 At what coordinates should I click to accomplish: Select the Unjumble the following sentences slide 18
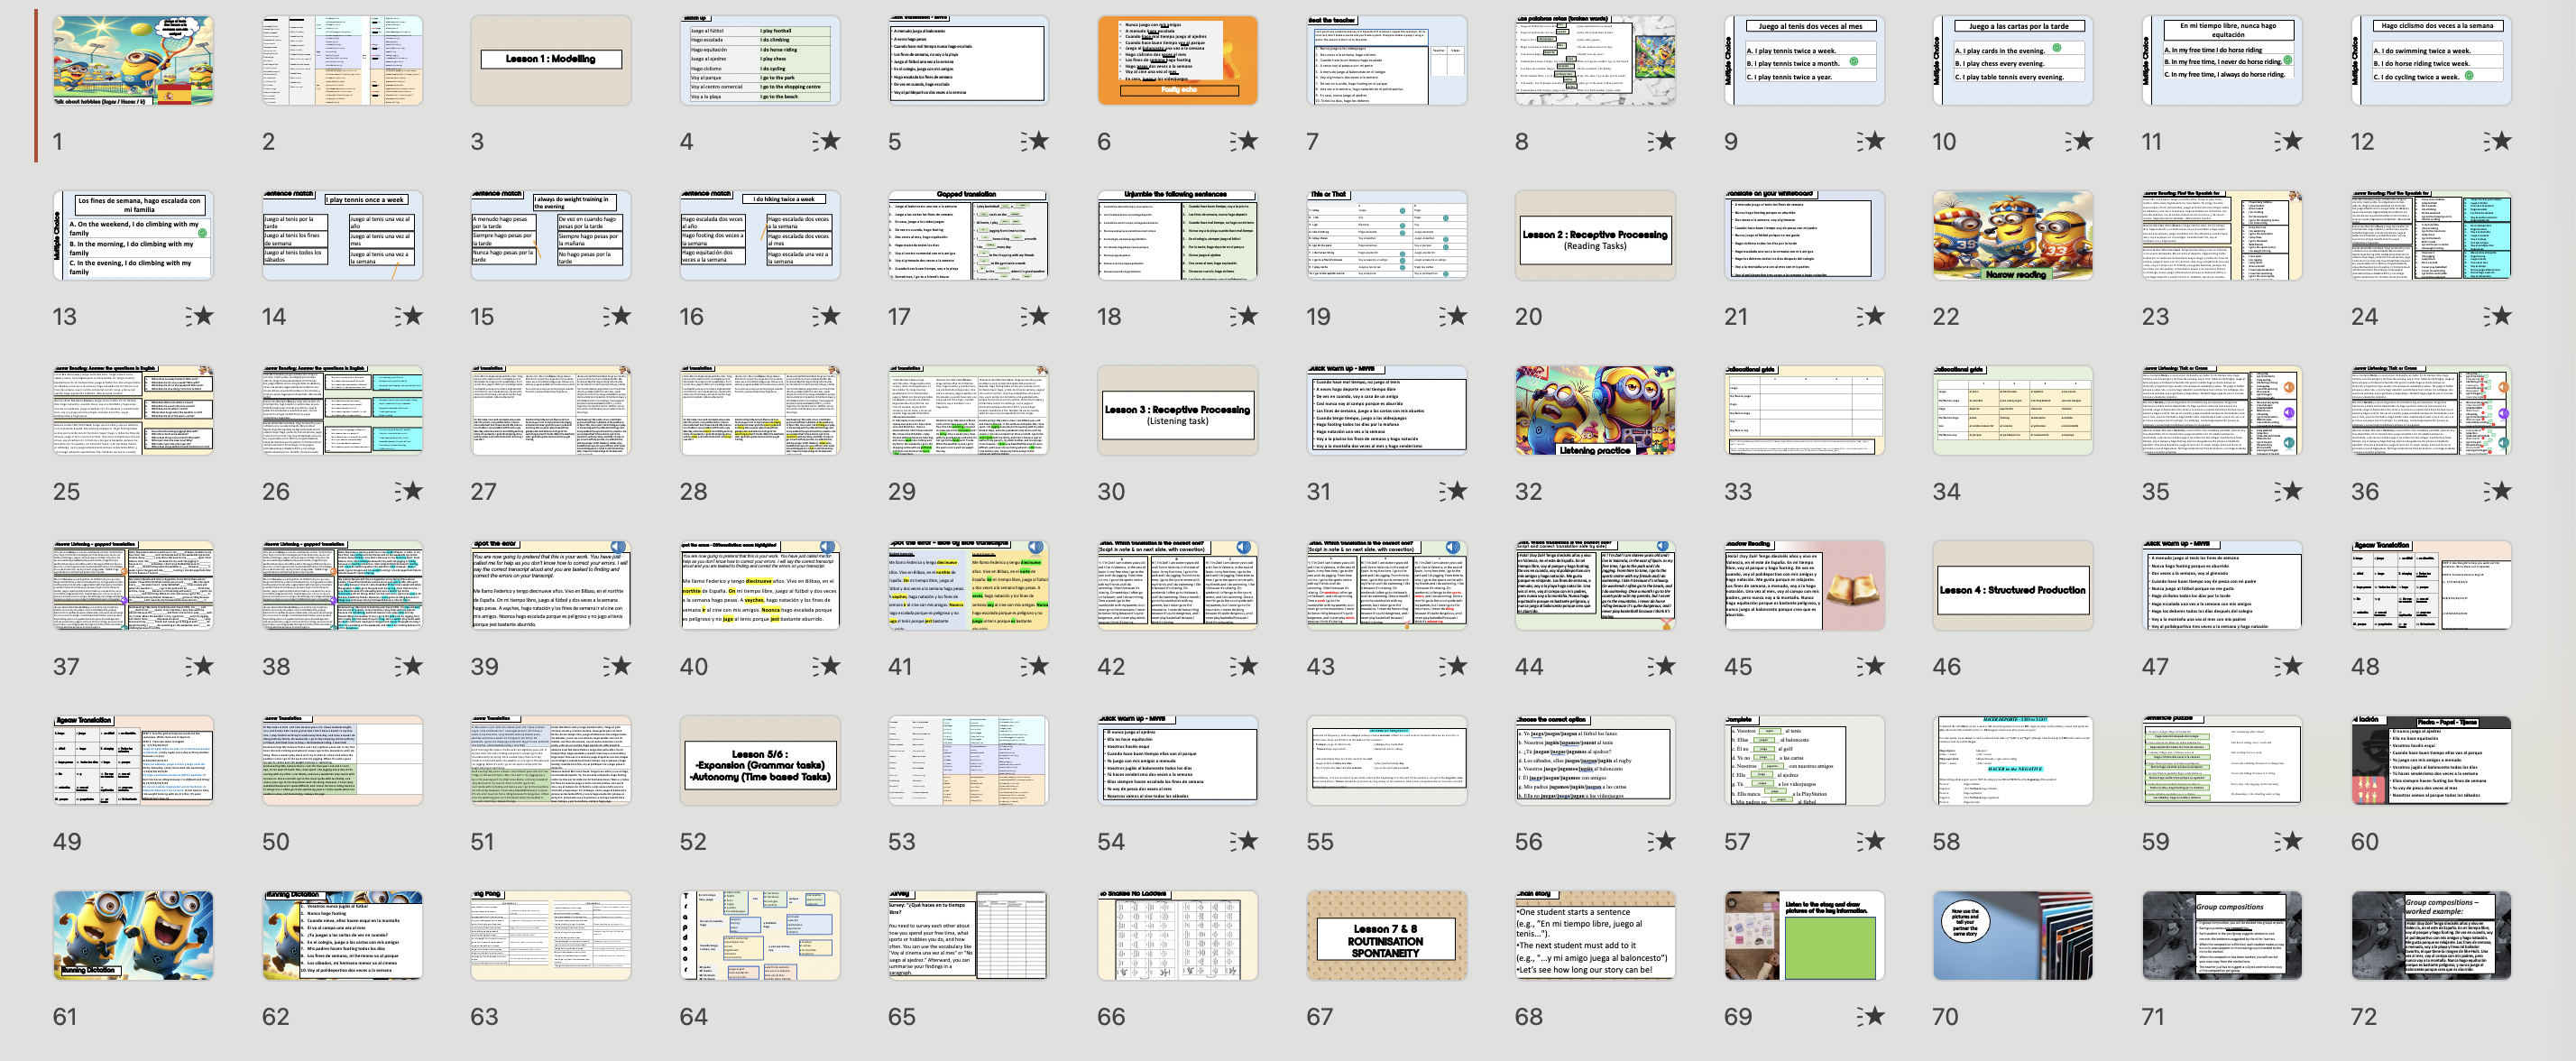(1178, 235)
